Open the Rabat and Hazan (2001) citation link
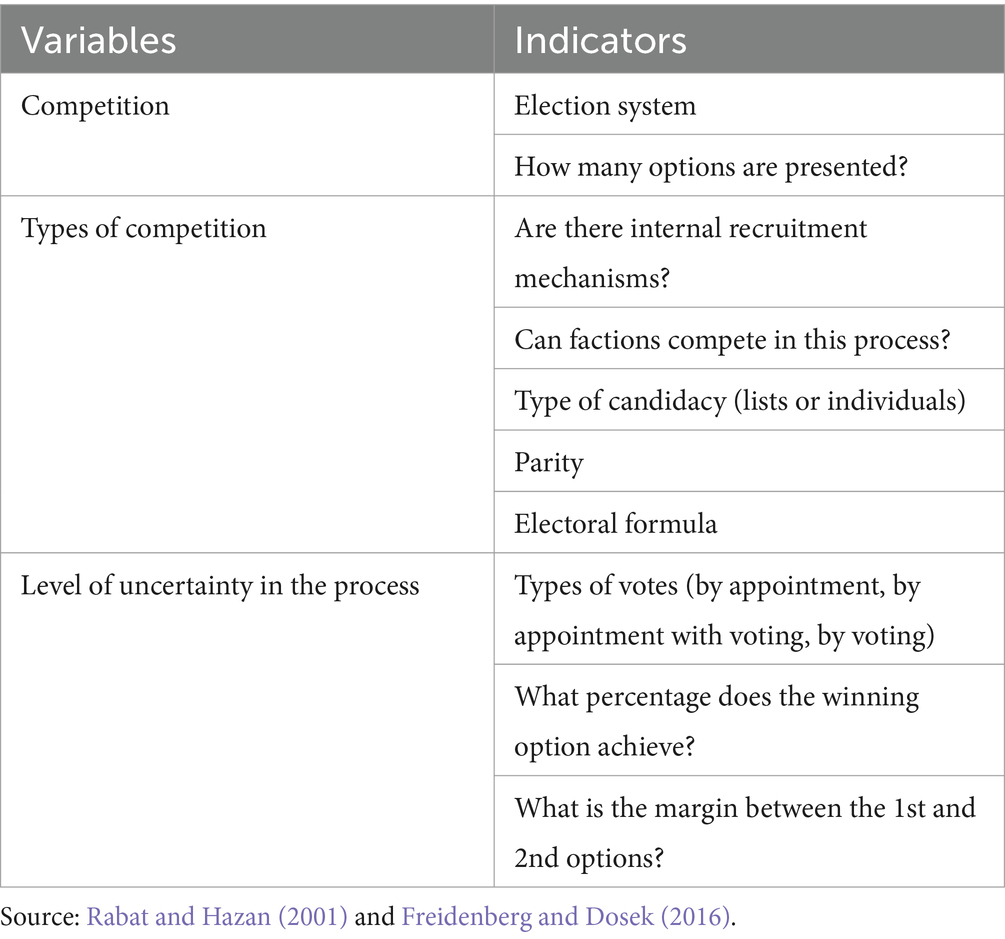Image resolution: width=1005 pixels, height=939 pixels. [x=217, y=917]
